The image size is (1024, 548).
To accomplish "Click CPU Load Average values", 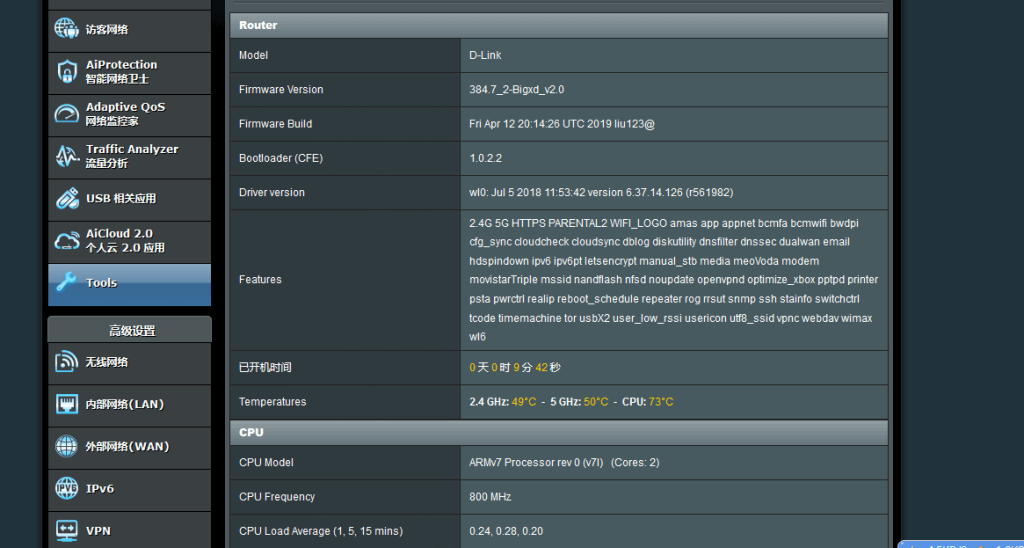I will pyautogui.click(x=505, y=531).
